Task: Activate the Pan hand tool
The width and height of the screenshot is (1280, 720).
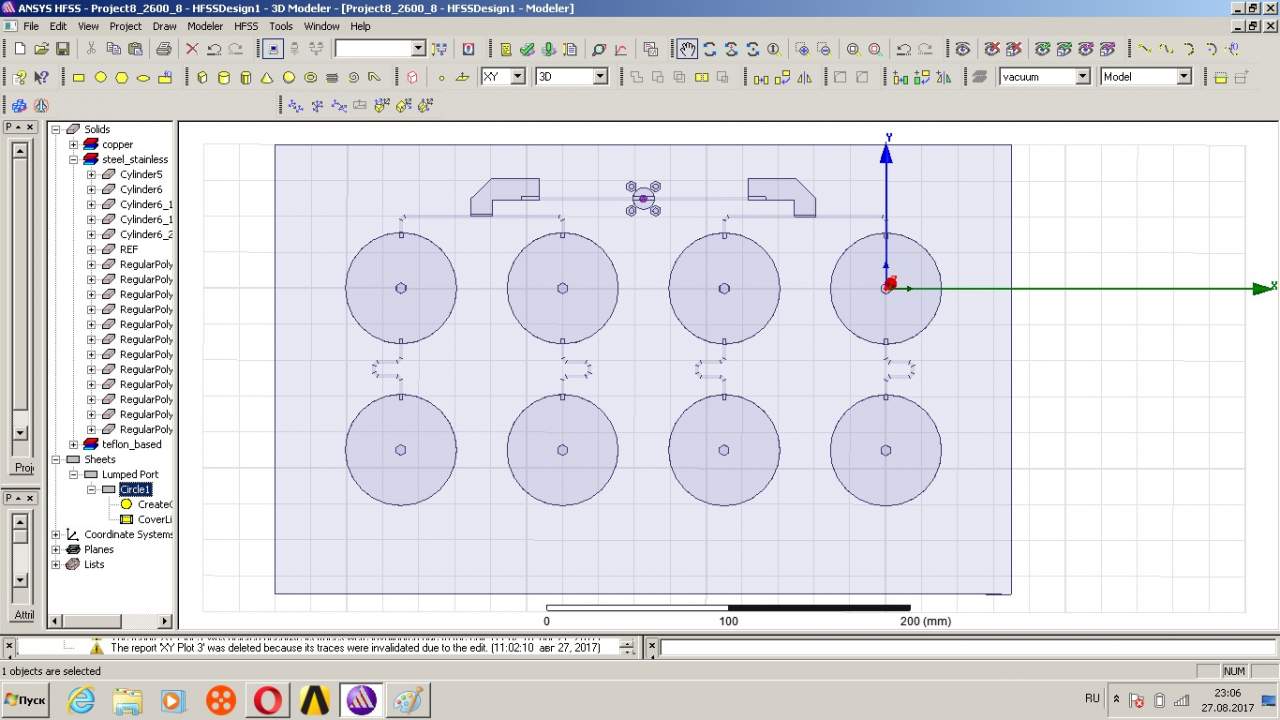Action: (687, 49)
